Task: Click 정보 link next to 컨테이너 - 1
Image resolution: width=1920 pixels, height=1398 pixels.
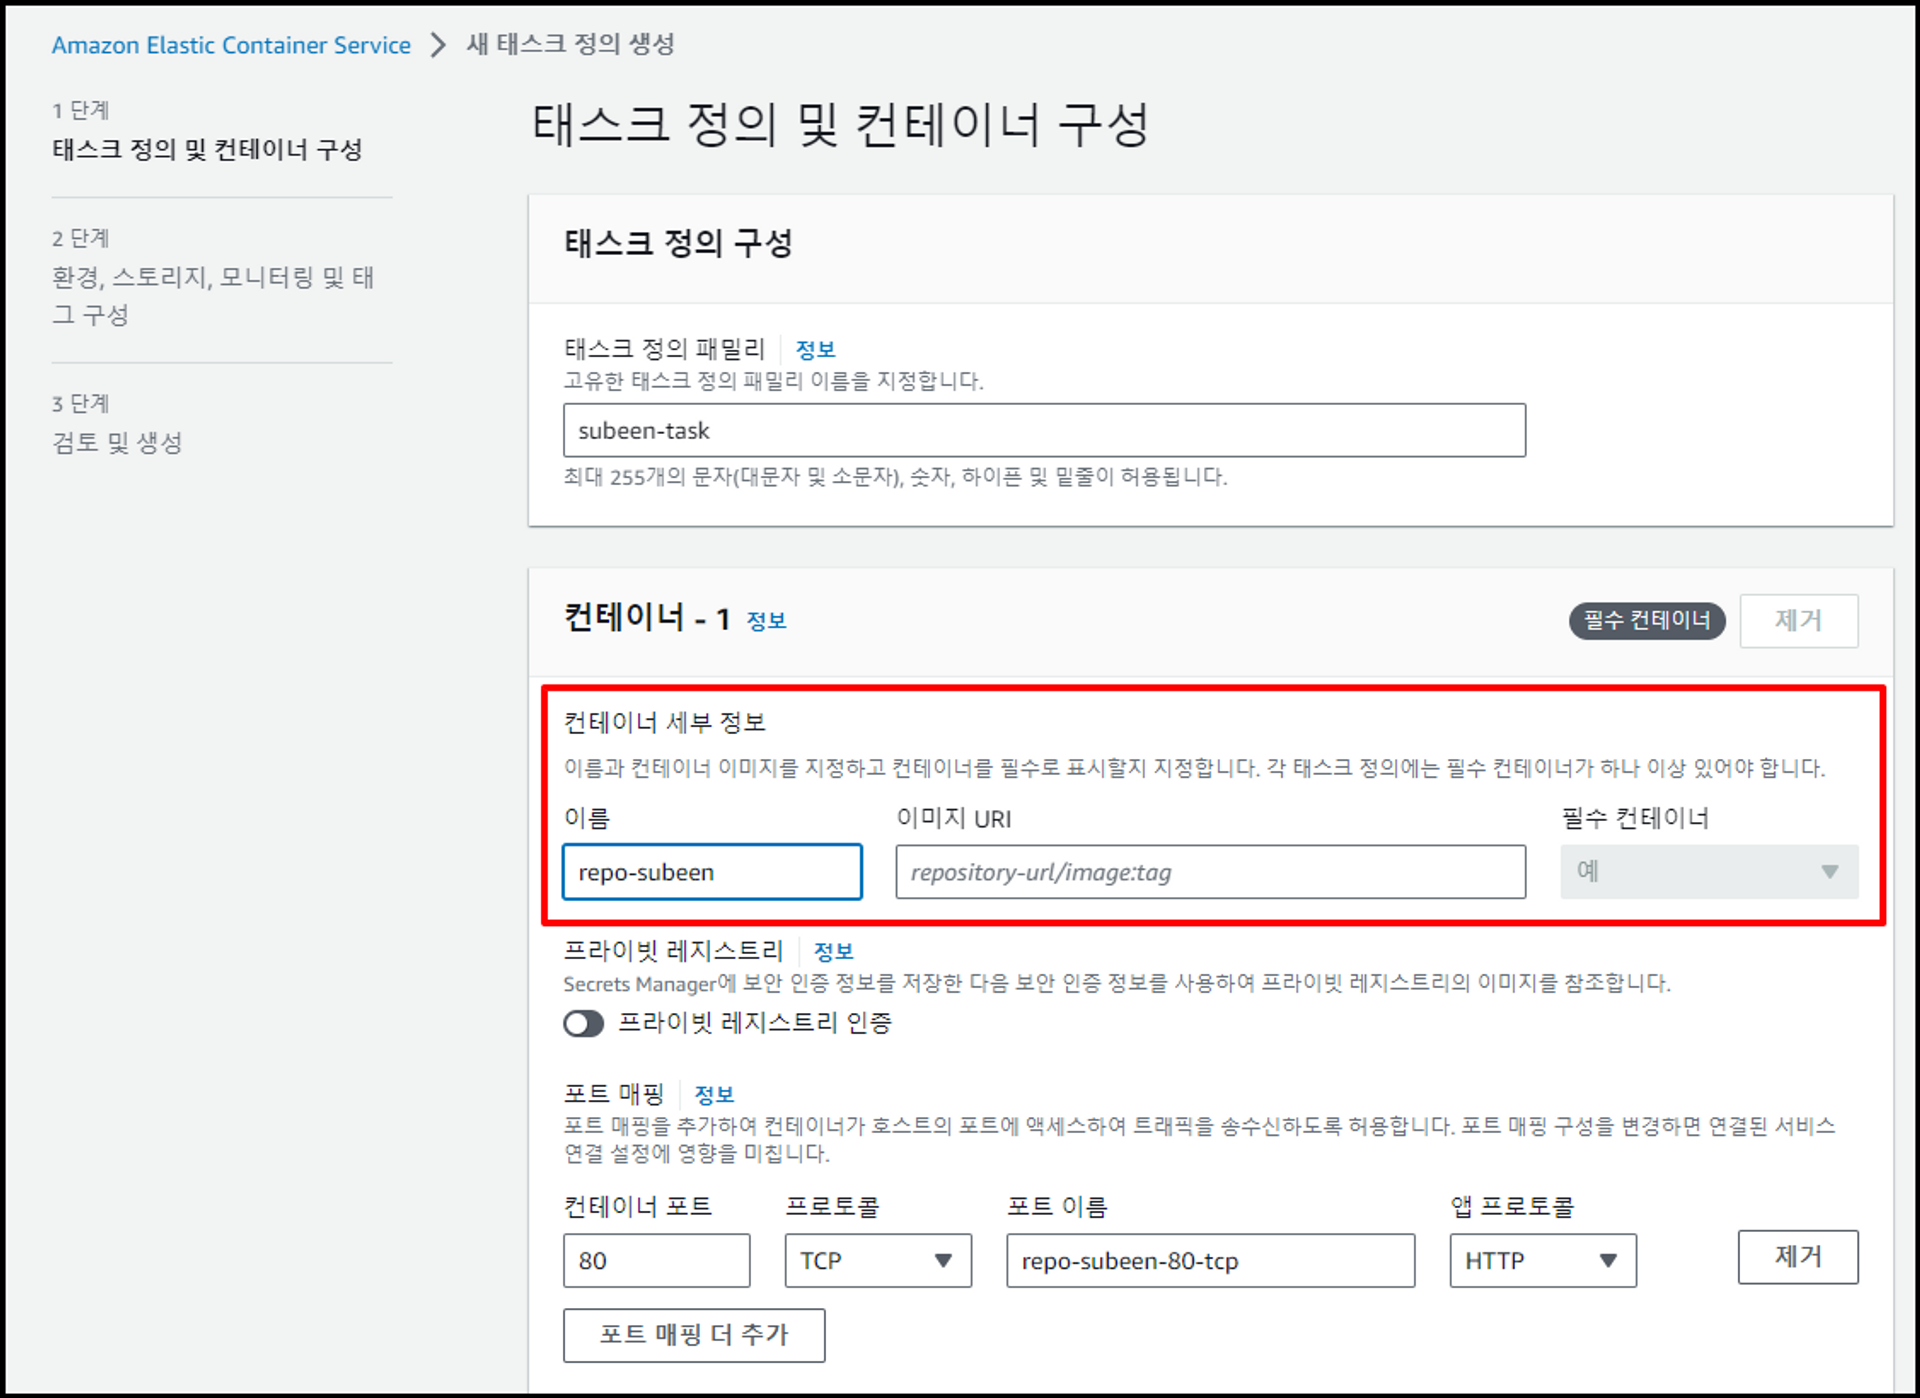Action: (766, 620)
